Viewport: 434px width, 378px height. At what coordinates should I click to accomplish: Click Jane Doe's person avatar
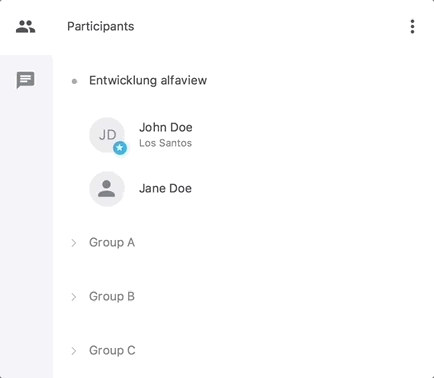[x=107, y=189]
